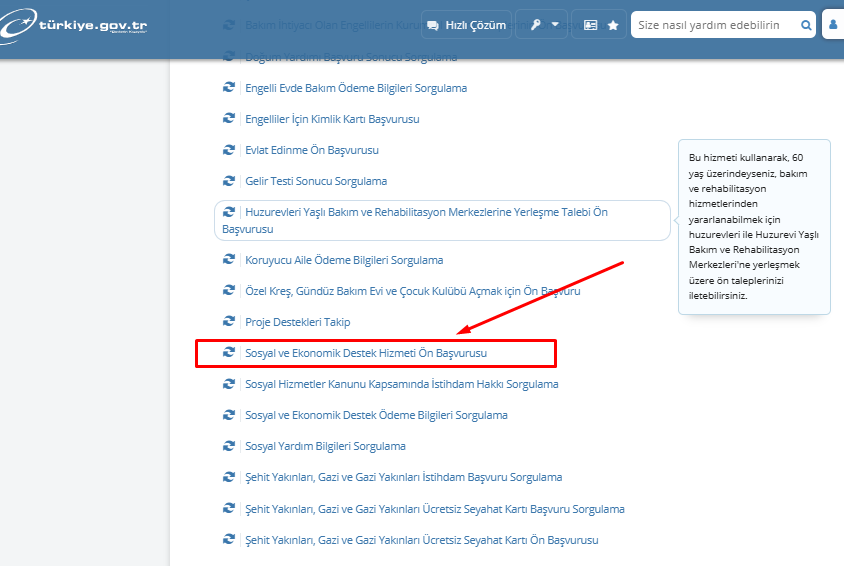
Task: Open favorites with the star icon
Action: (x=612, y=25)
